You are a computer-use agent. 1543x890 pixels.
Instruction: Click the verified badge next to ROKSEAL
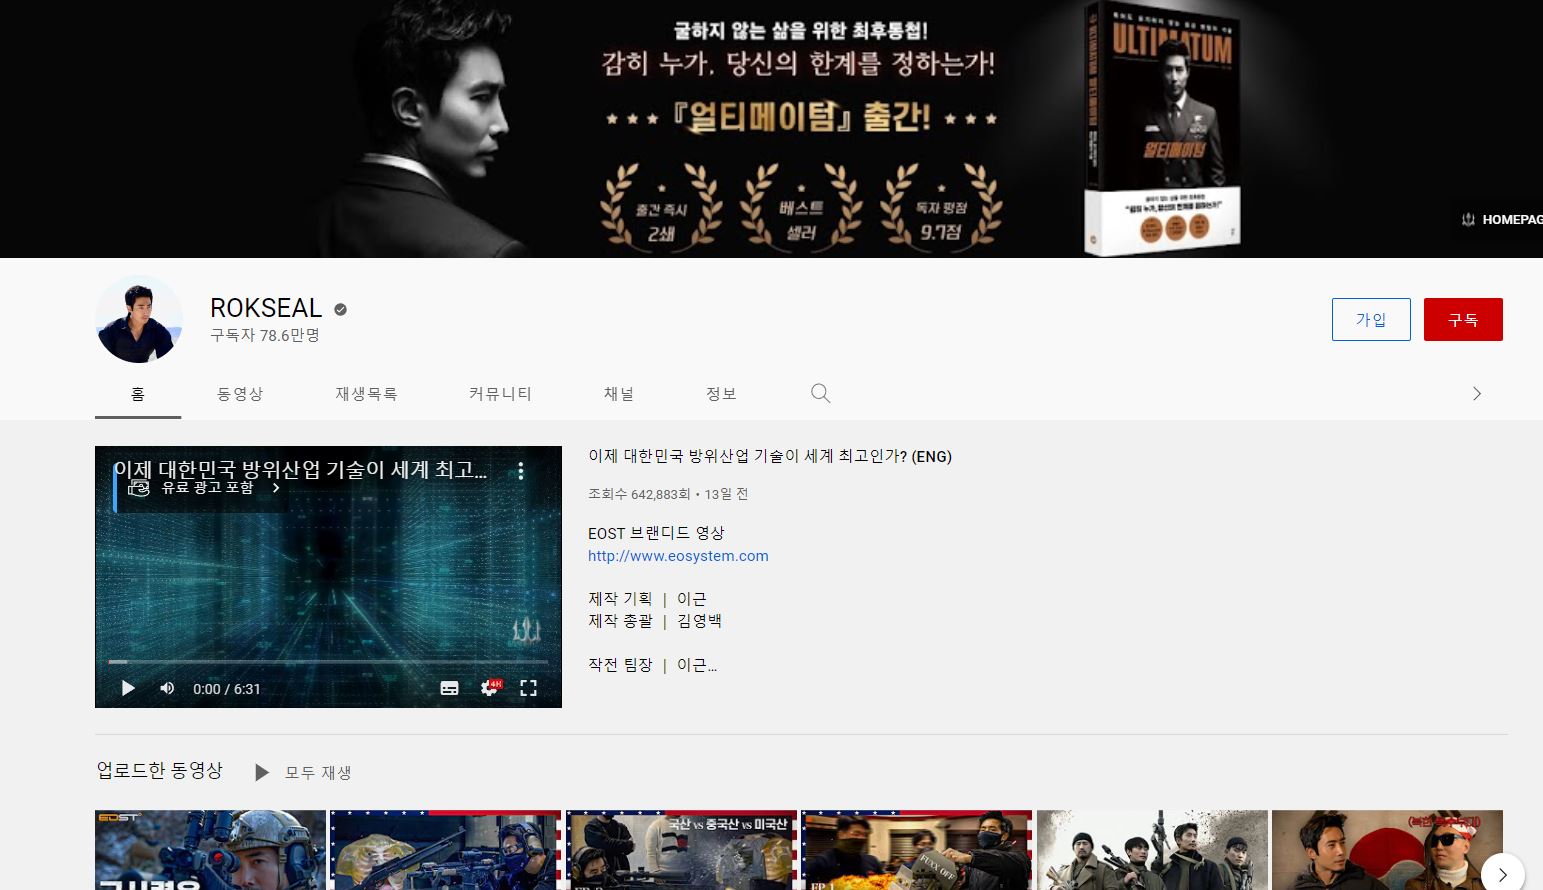[x=340, y=309]
